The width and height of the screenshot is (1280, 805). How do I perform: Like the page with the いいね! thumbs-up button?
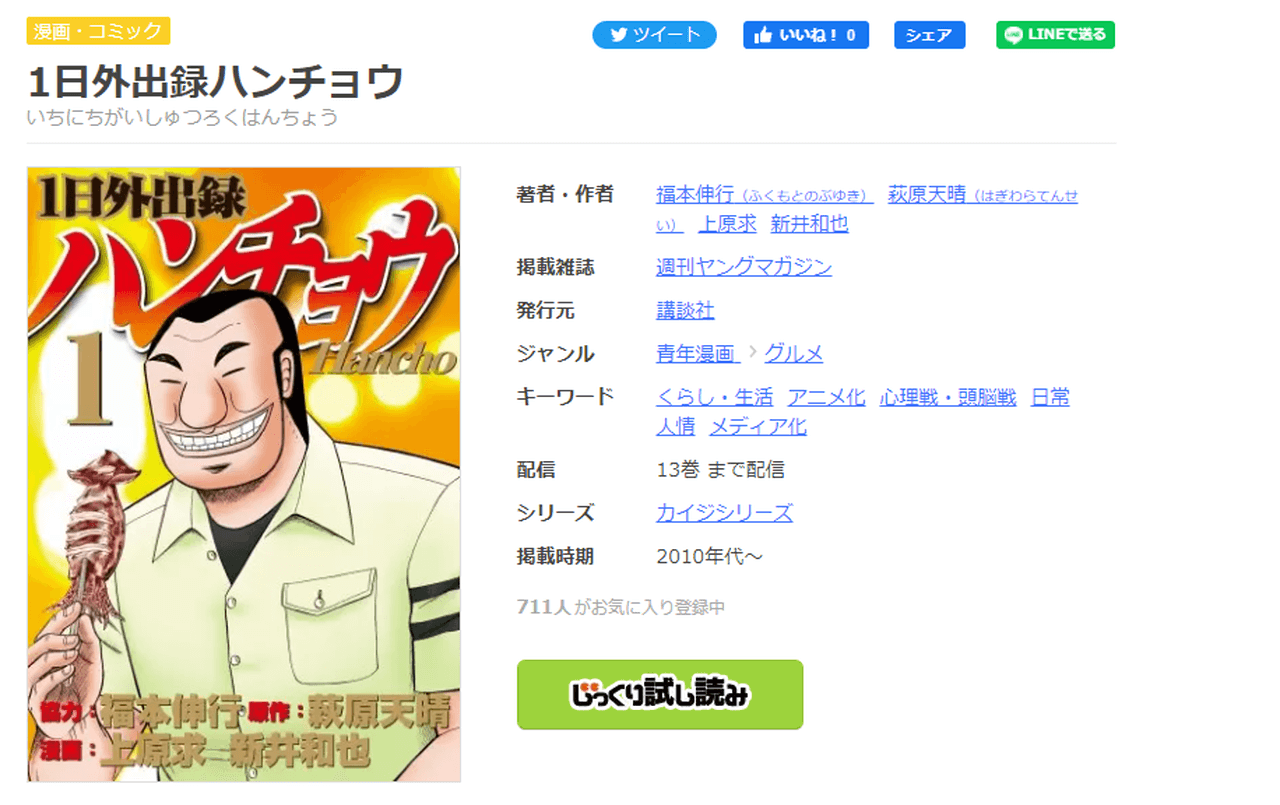805,35
